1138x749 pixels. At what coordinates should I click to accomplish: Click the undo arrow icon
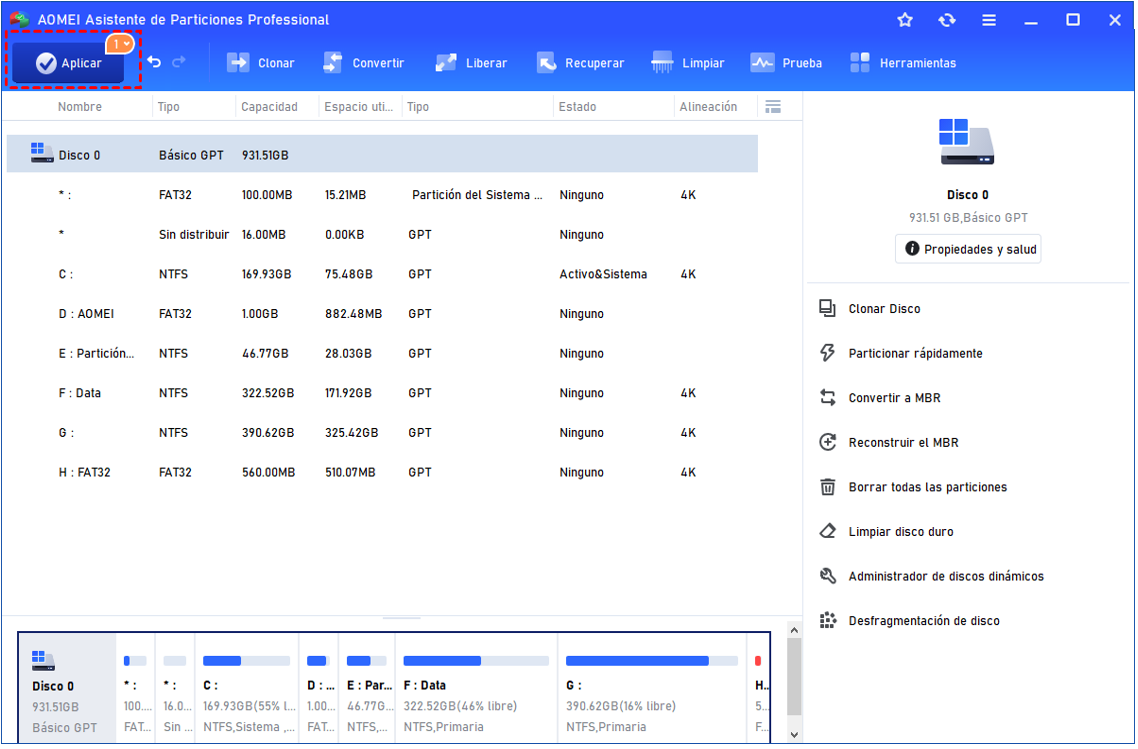[x=154, y=62]
